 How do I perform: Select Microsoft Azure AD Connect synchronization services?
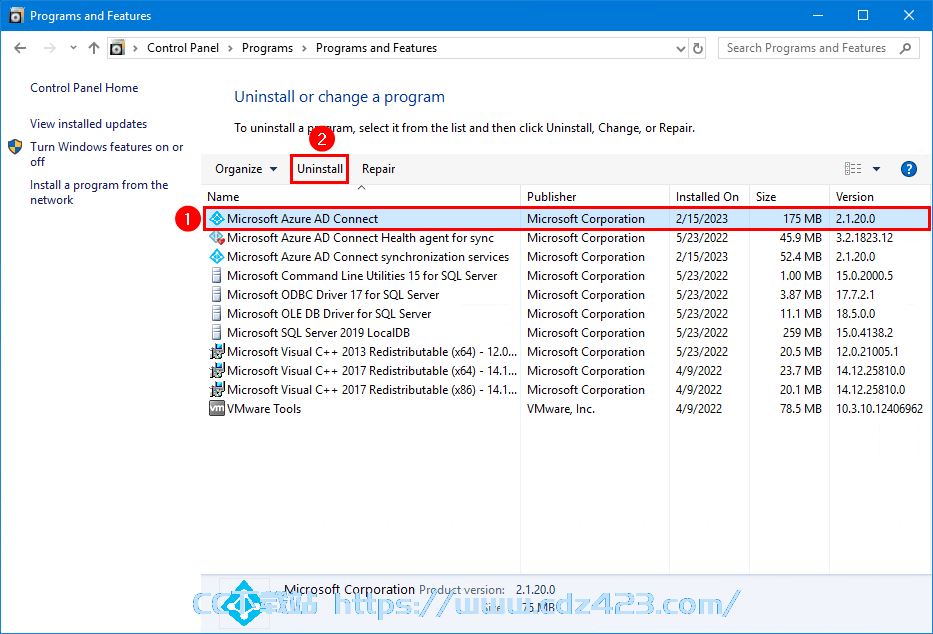(x=566, y=257)
